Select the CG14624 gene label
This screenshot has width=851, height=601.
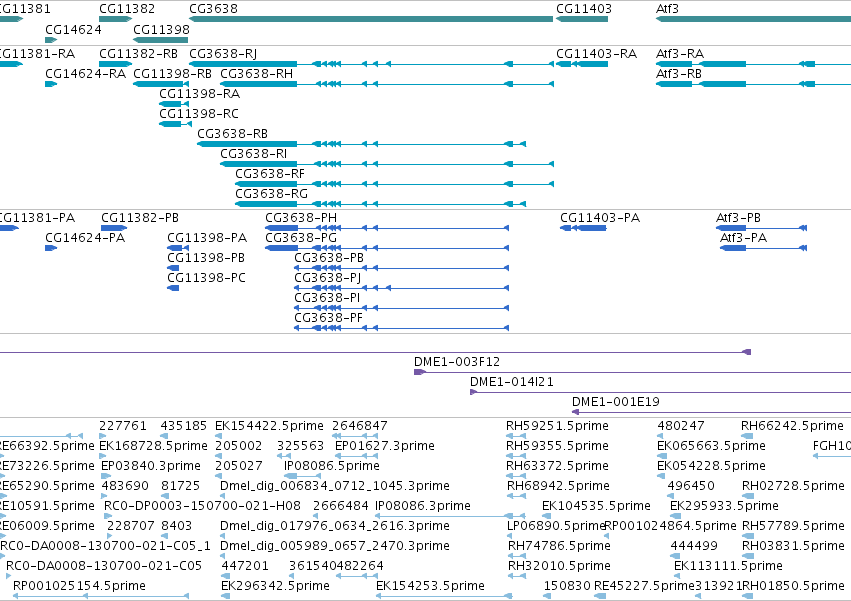pos(73,29)
